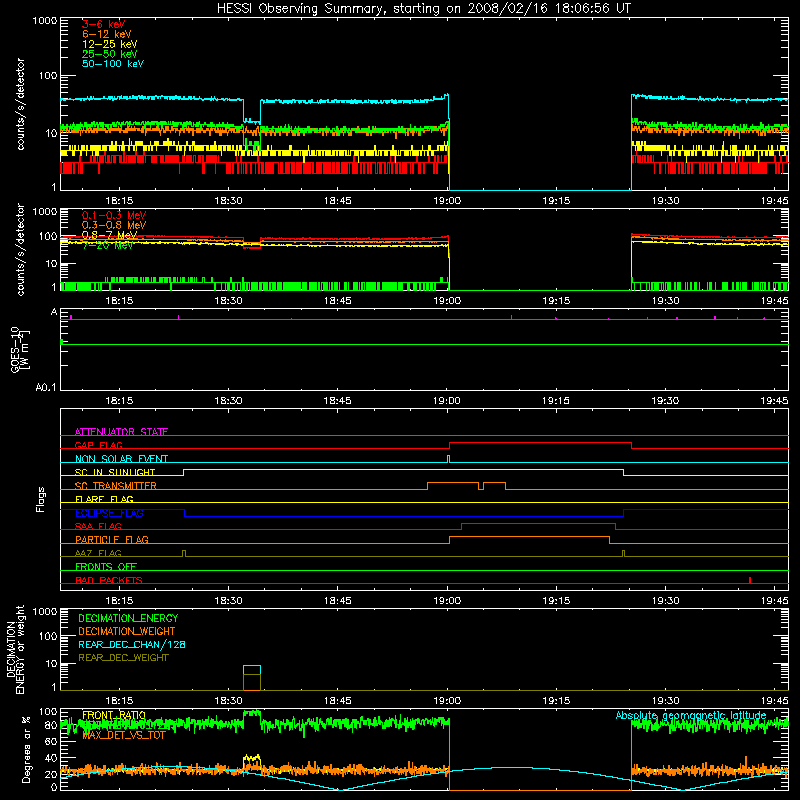Screen dimensions: 800x800
Task: Select the green 25-50 keV legend label
Action: click(x=110, y=54)
